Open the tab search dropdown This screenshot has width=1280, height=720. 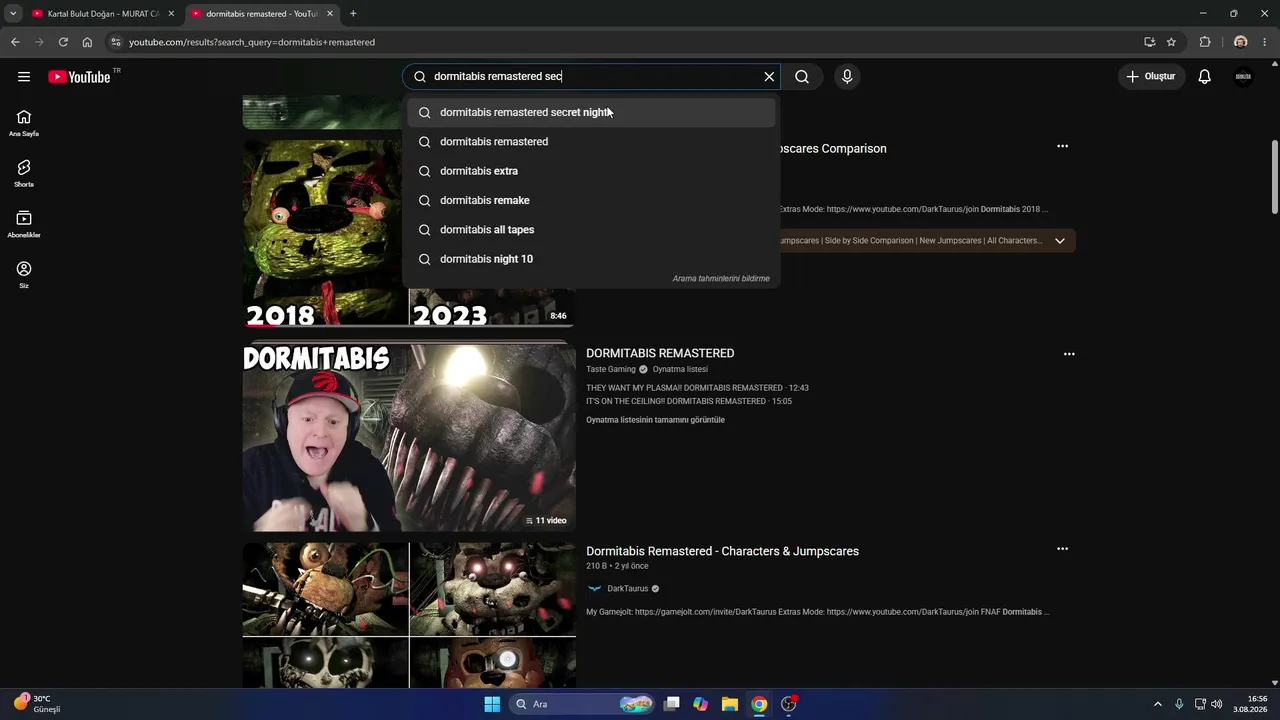point(13,14)
